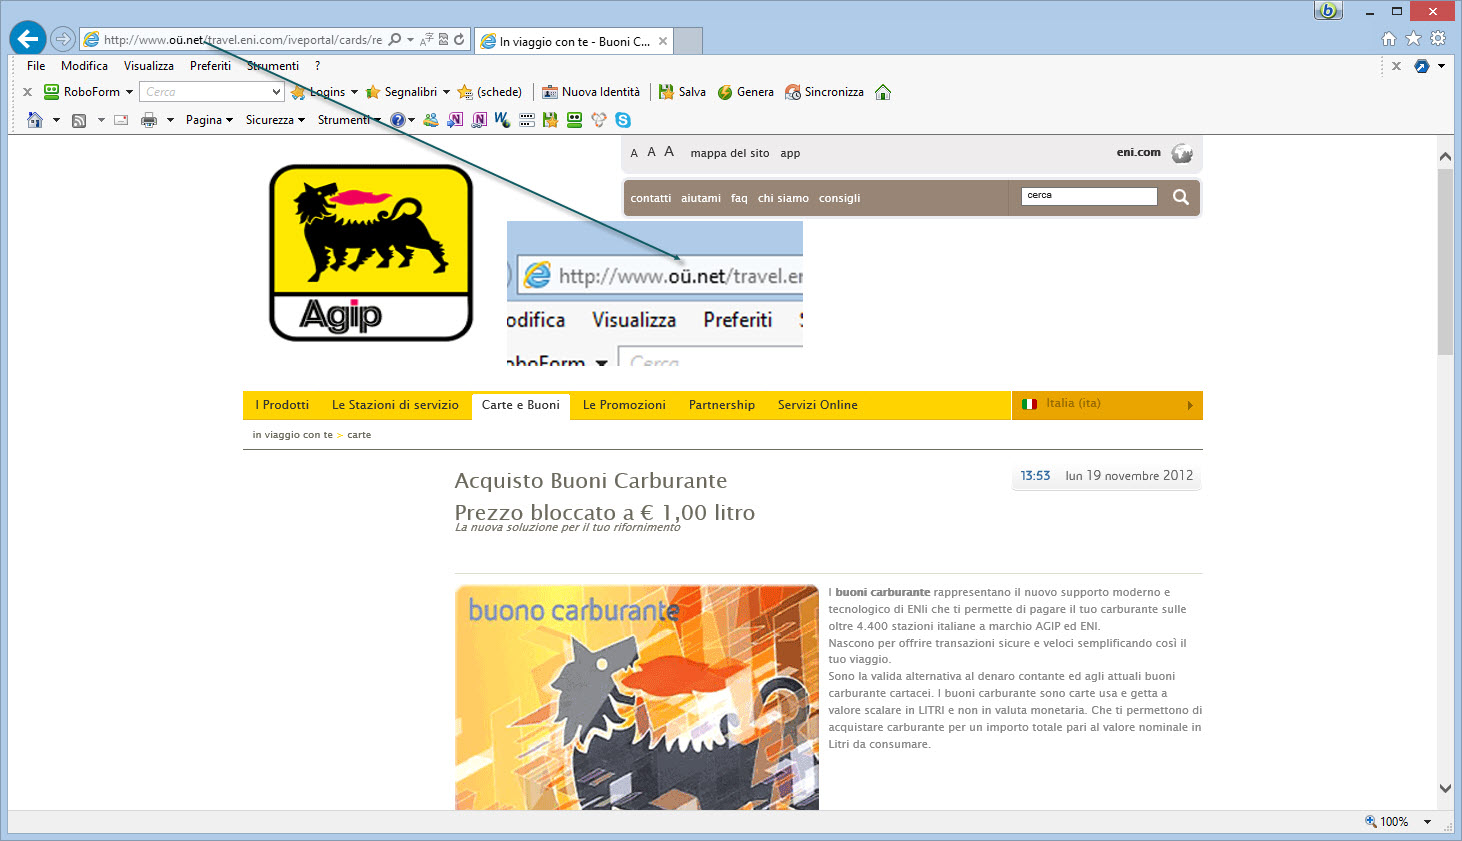Click the Read mail envelope icon

point(121,120)
